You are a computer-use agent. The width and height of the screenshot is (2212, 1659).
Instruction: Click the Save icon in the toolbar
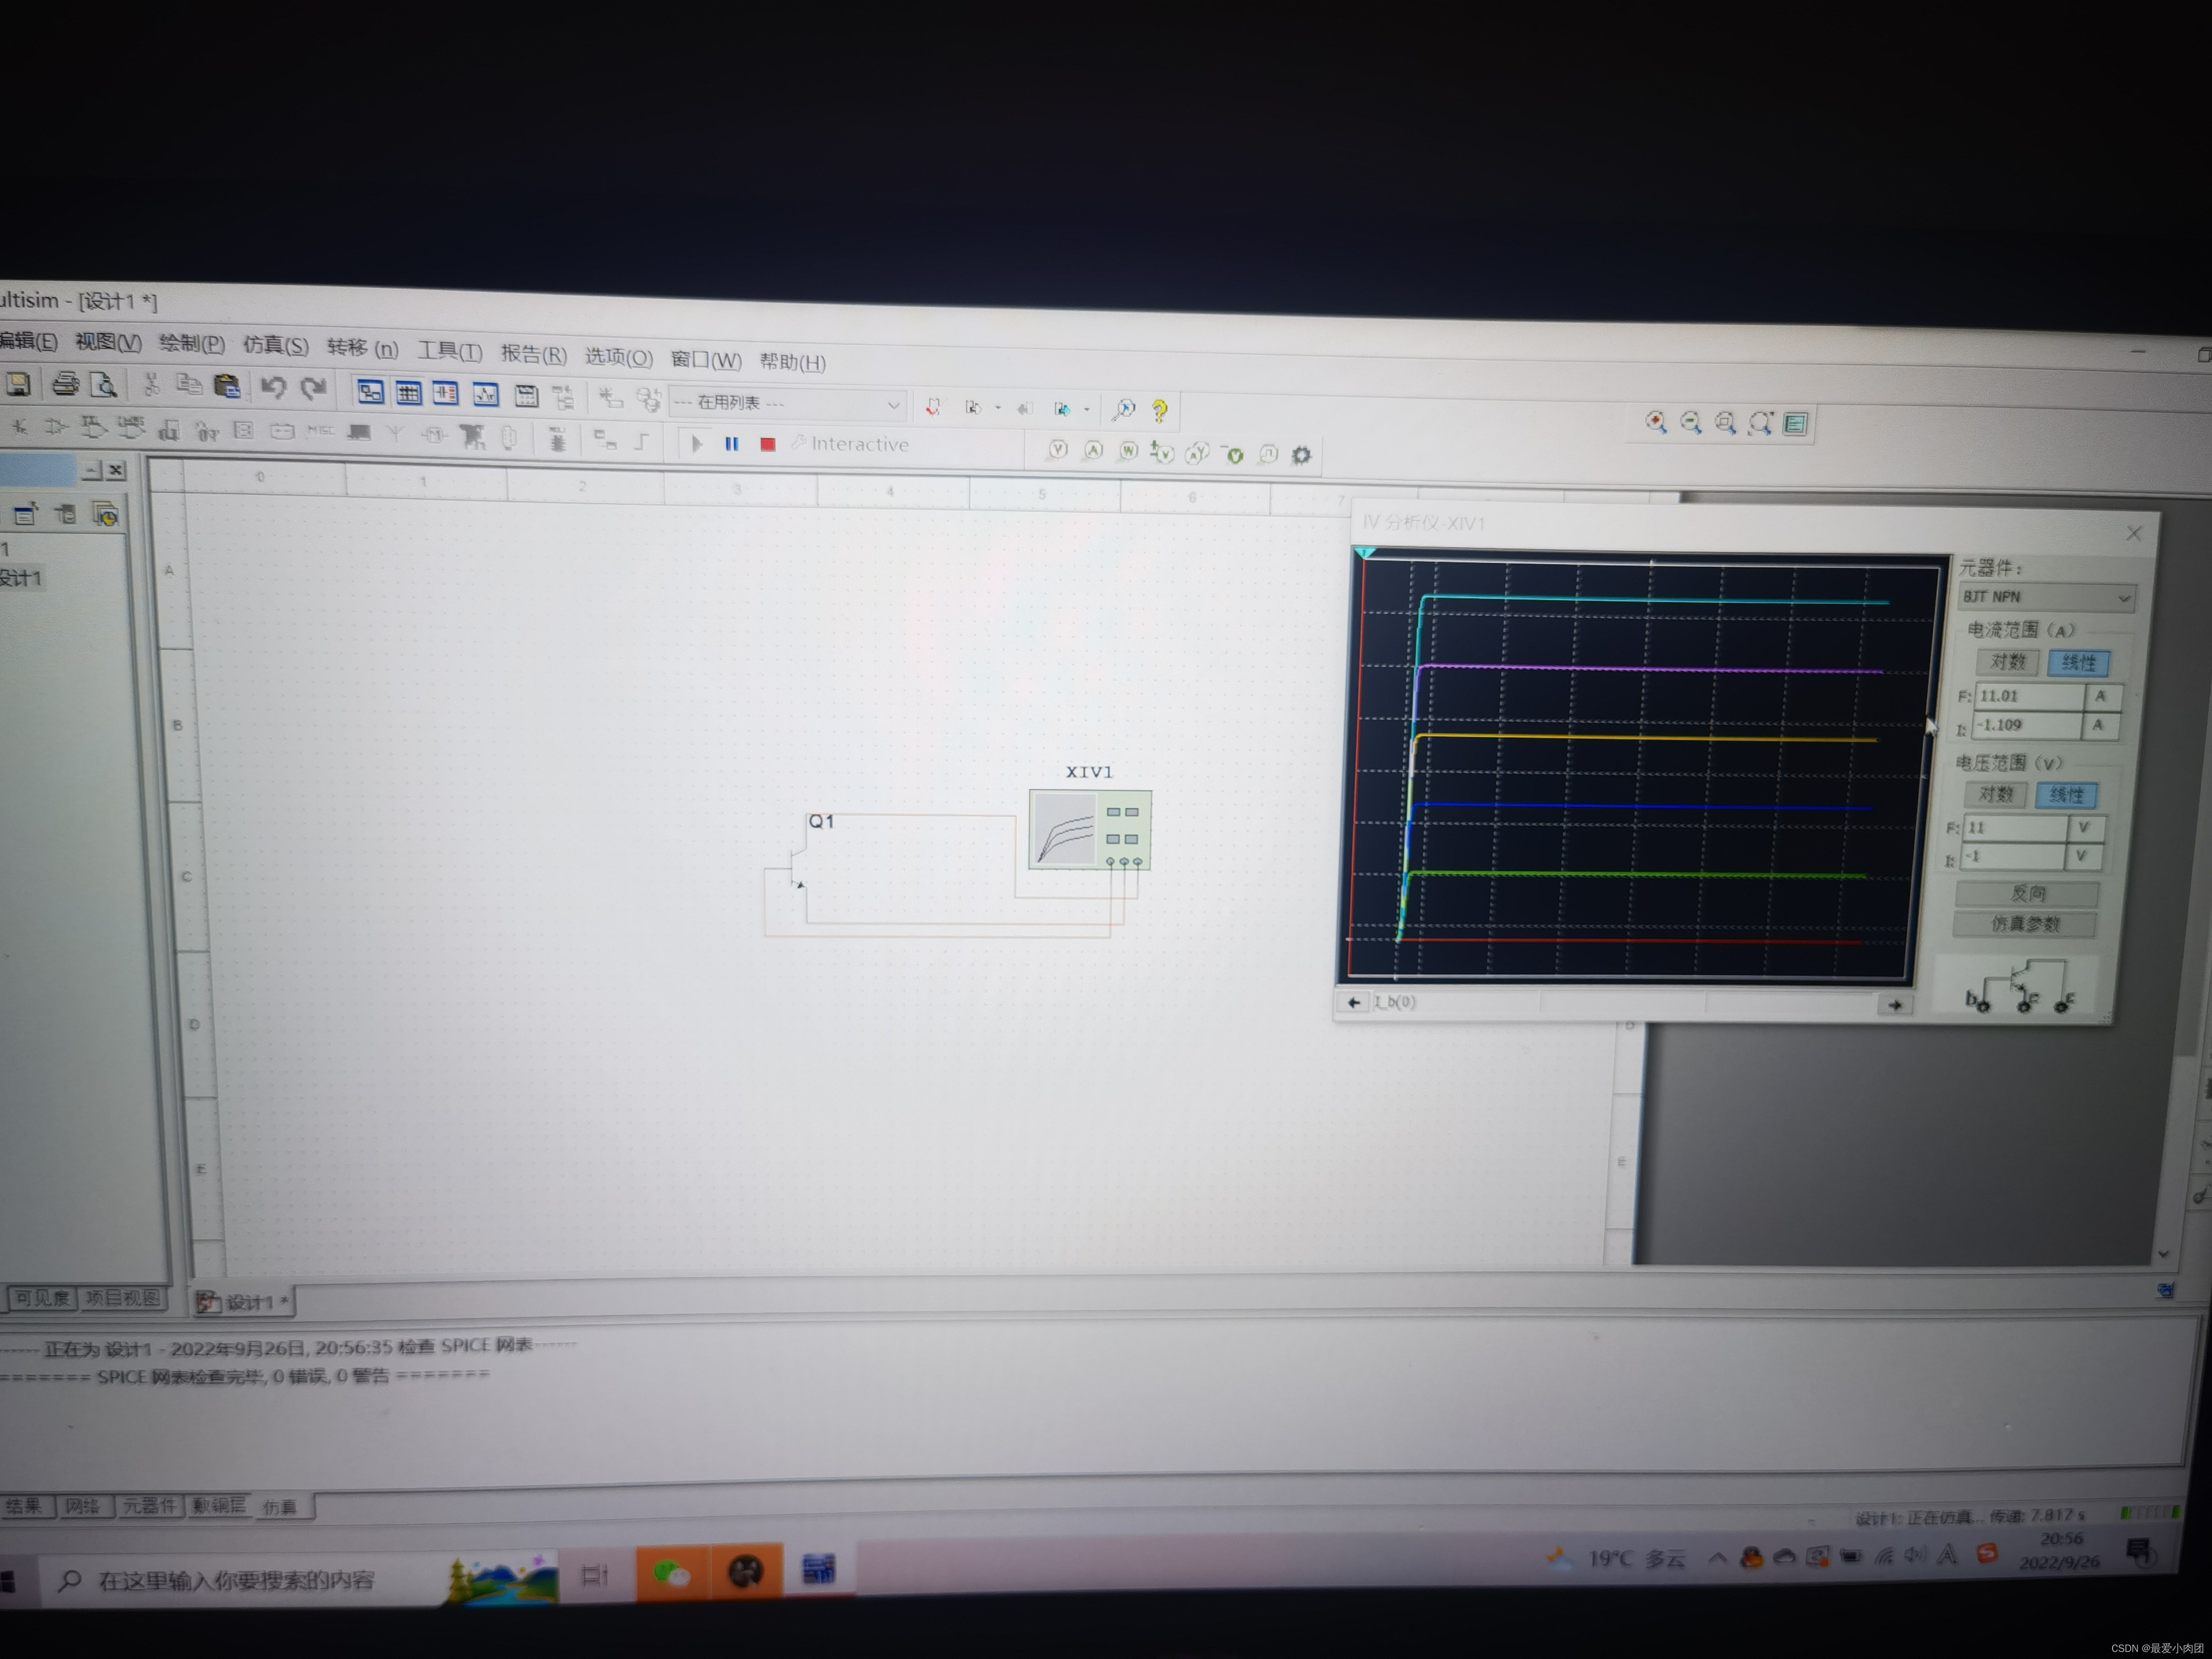tap(19, 384)
